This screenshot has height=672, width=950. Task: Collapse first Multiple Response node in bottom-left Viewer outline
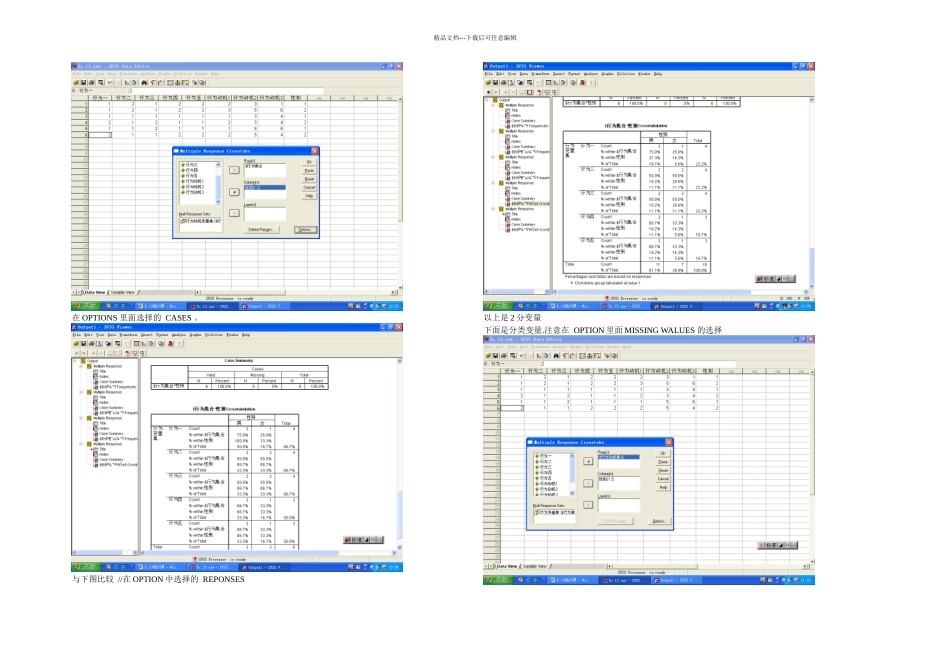[x=81, y=367]
